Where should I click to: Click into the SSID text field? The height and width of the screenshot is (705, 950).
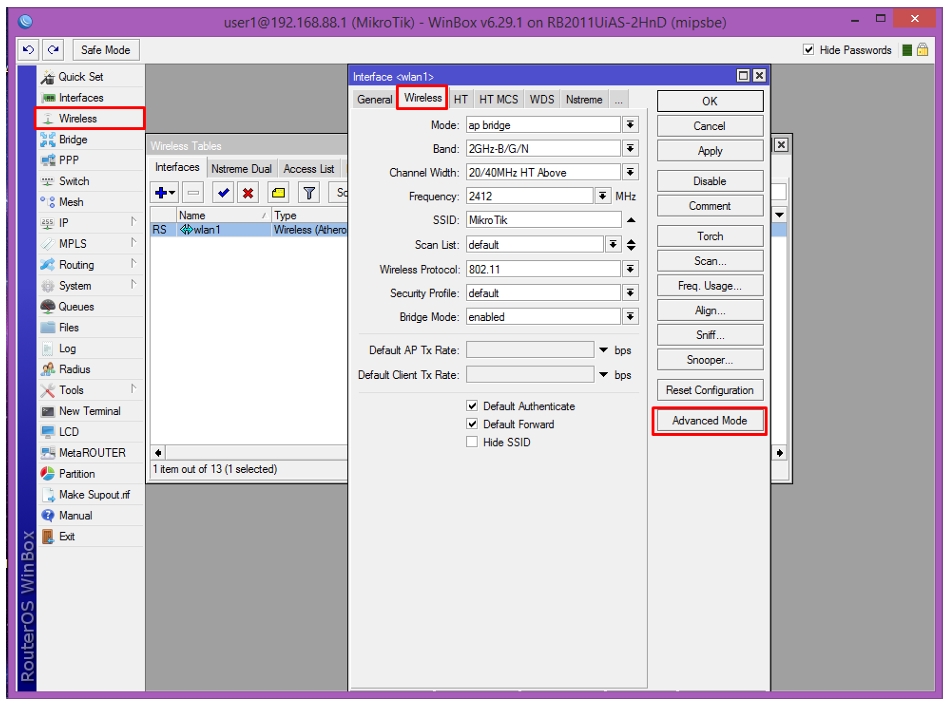pos(543,220)
